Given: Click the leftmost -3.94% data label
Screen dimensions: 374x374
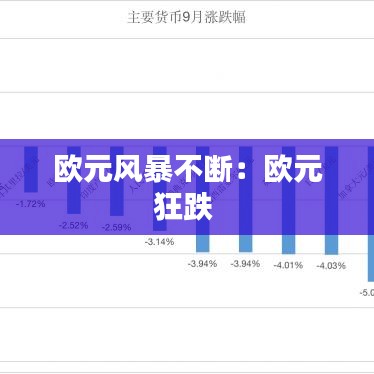Looking at the screenshot, I should 202,264.
